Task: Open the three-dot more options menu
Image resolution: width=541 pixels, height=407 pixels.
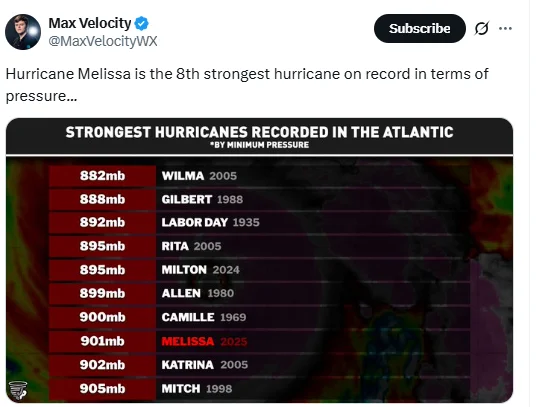Action: 505,28
